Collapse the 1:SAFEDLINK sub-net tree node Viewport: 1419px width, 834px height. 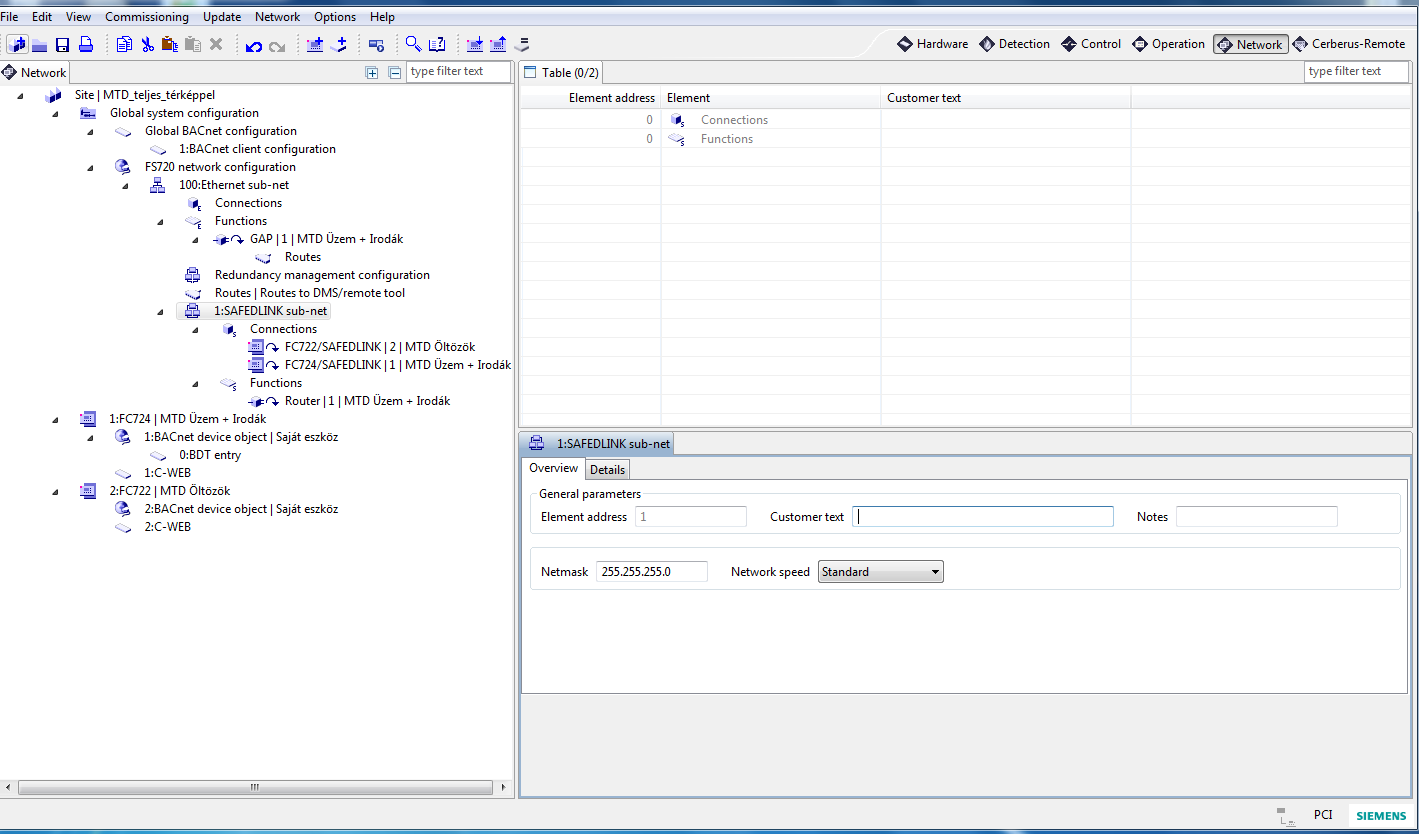161,312
